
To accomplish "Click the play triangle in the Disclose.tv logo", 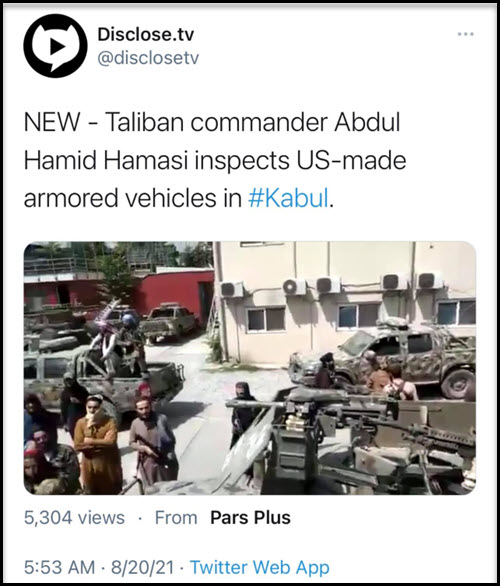I will point(56,47).
